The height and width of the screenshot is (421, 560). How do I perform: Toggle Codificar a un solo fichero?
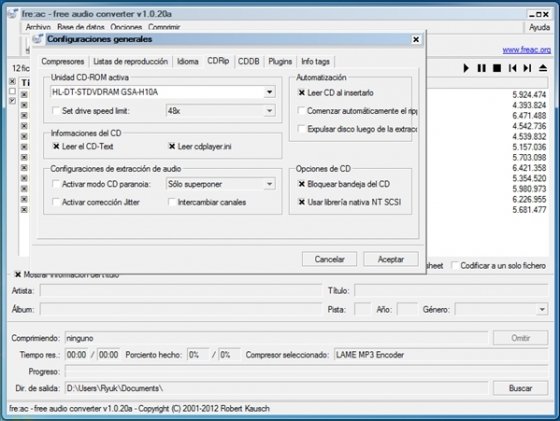coord(455,265)
